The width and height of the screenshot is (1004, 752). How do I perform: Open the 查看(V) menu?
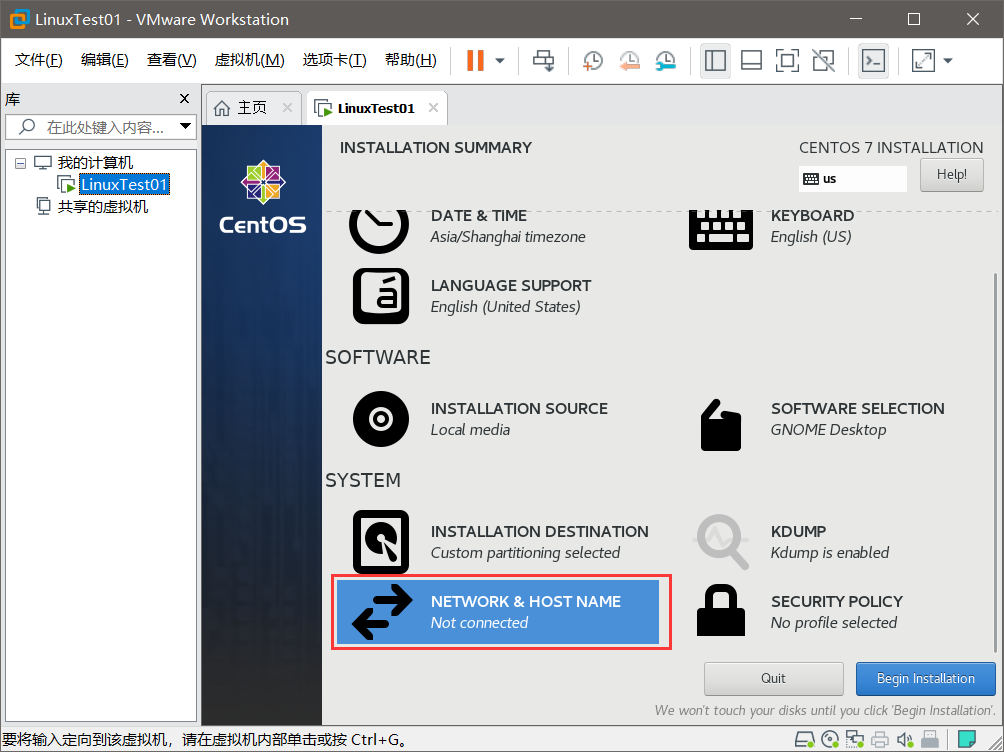(x=171, y=60)
